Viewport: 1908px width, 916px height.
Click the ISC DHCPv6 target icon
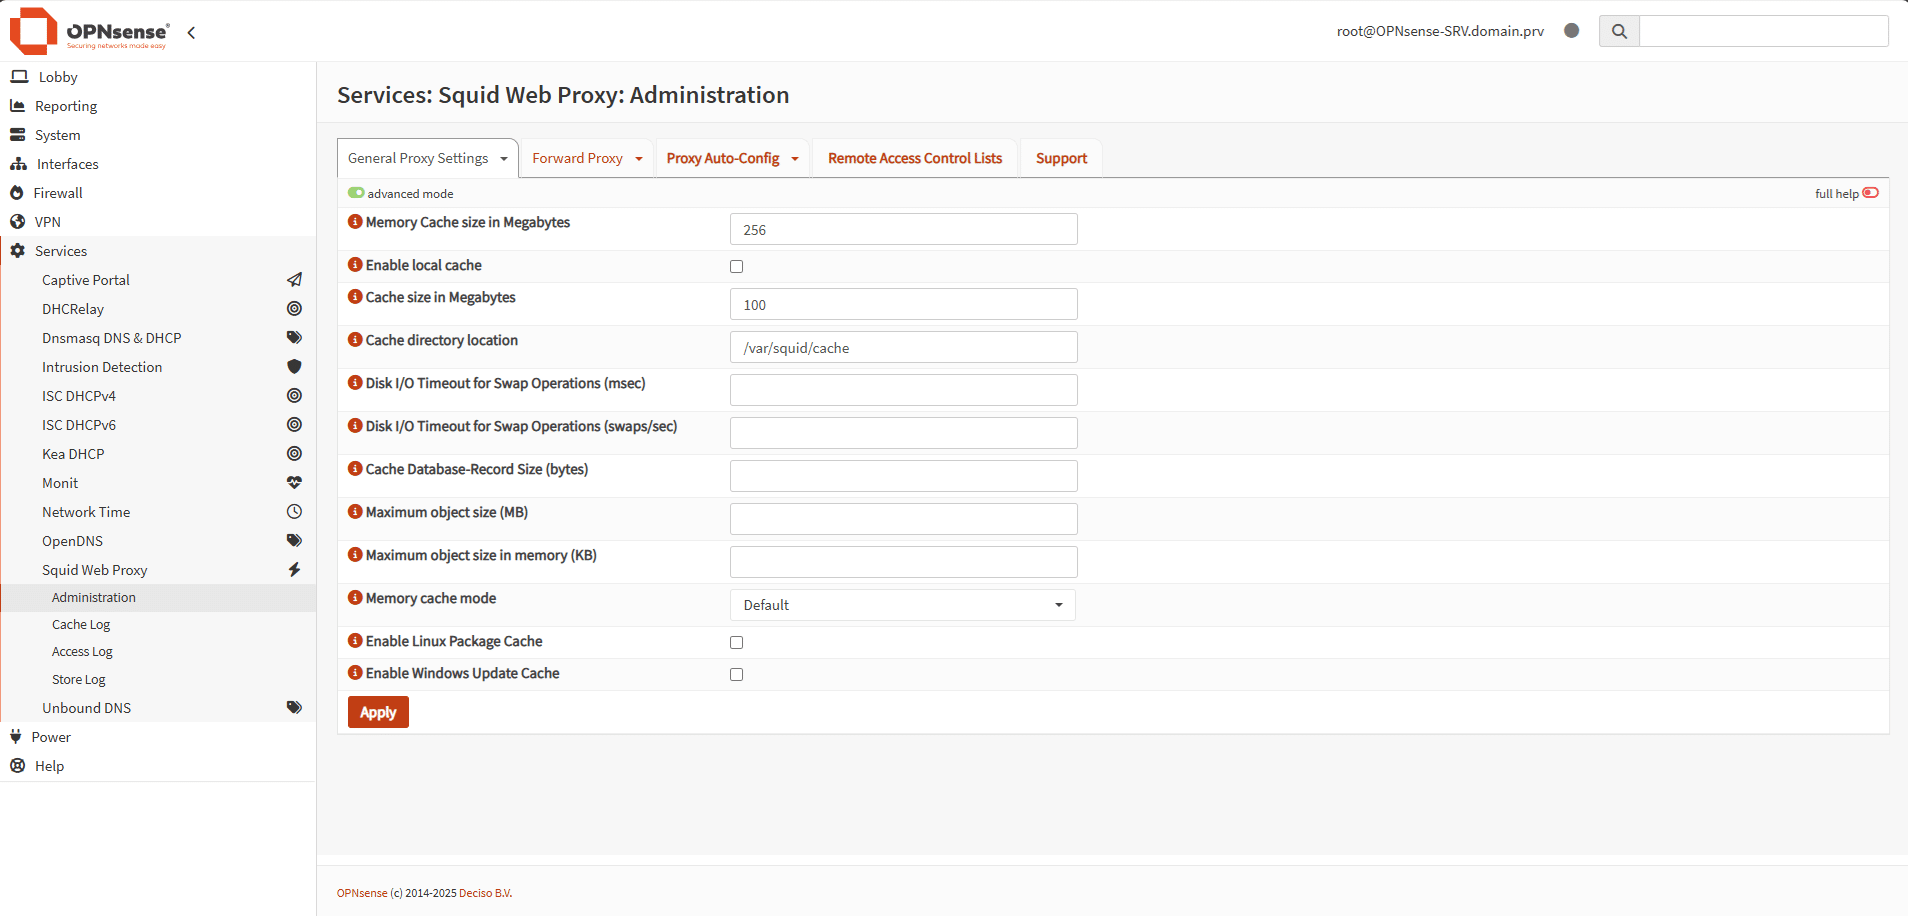294,425
